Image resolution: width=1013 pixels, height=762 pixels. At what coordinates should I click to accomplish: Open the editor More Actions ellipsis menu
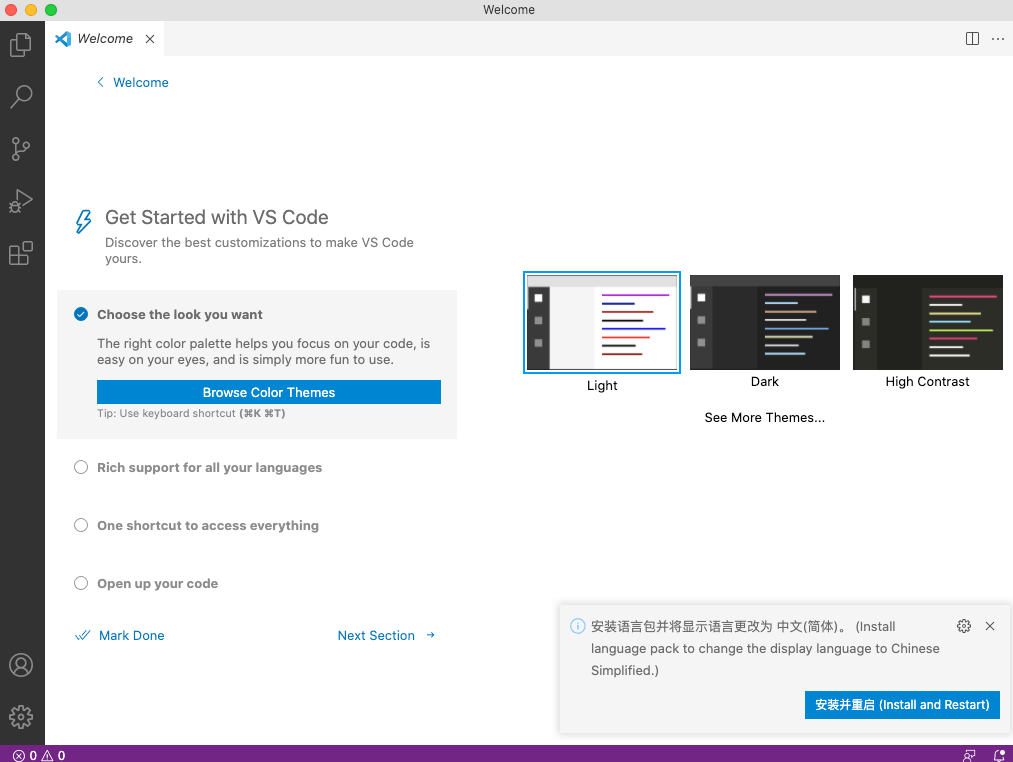point(998,39)
